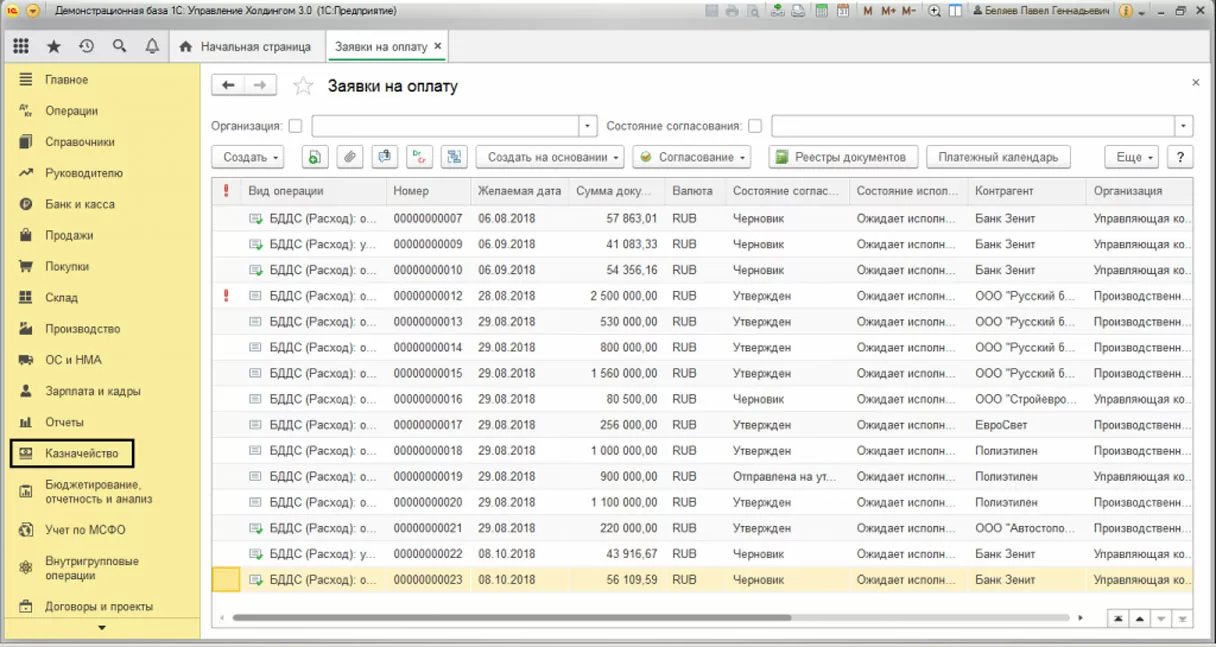Click the horizontal scrollbar under the table
Screen dimensions: 1216x647
(x=510, y=618)
